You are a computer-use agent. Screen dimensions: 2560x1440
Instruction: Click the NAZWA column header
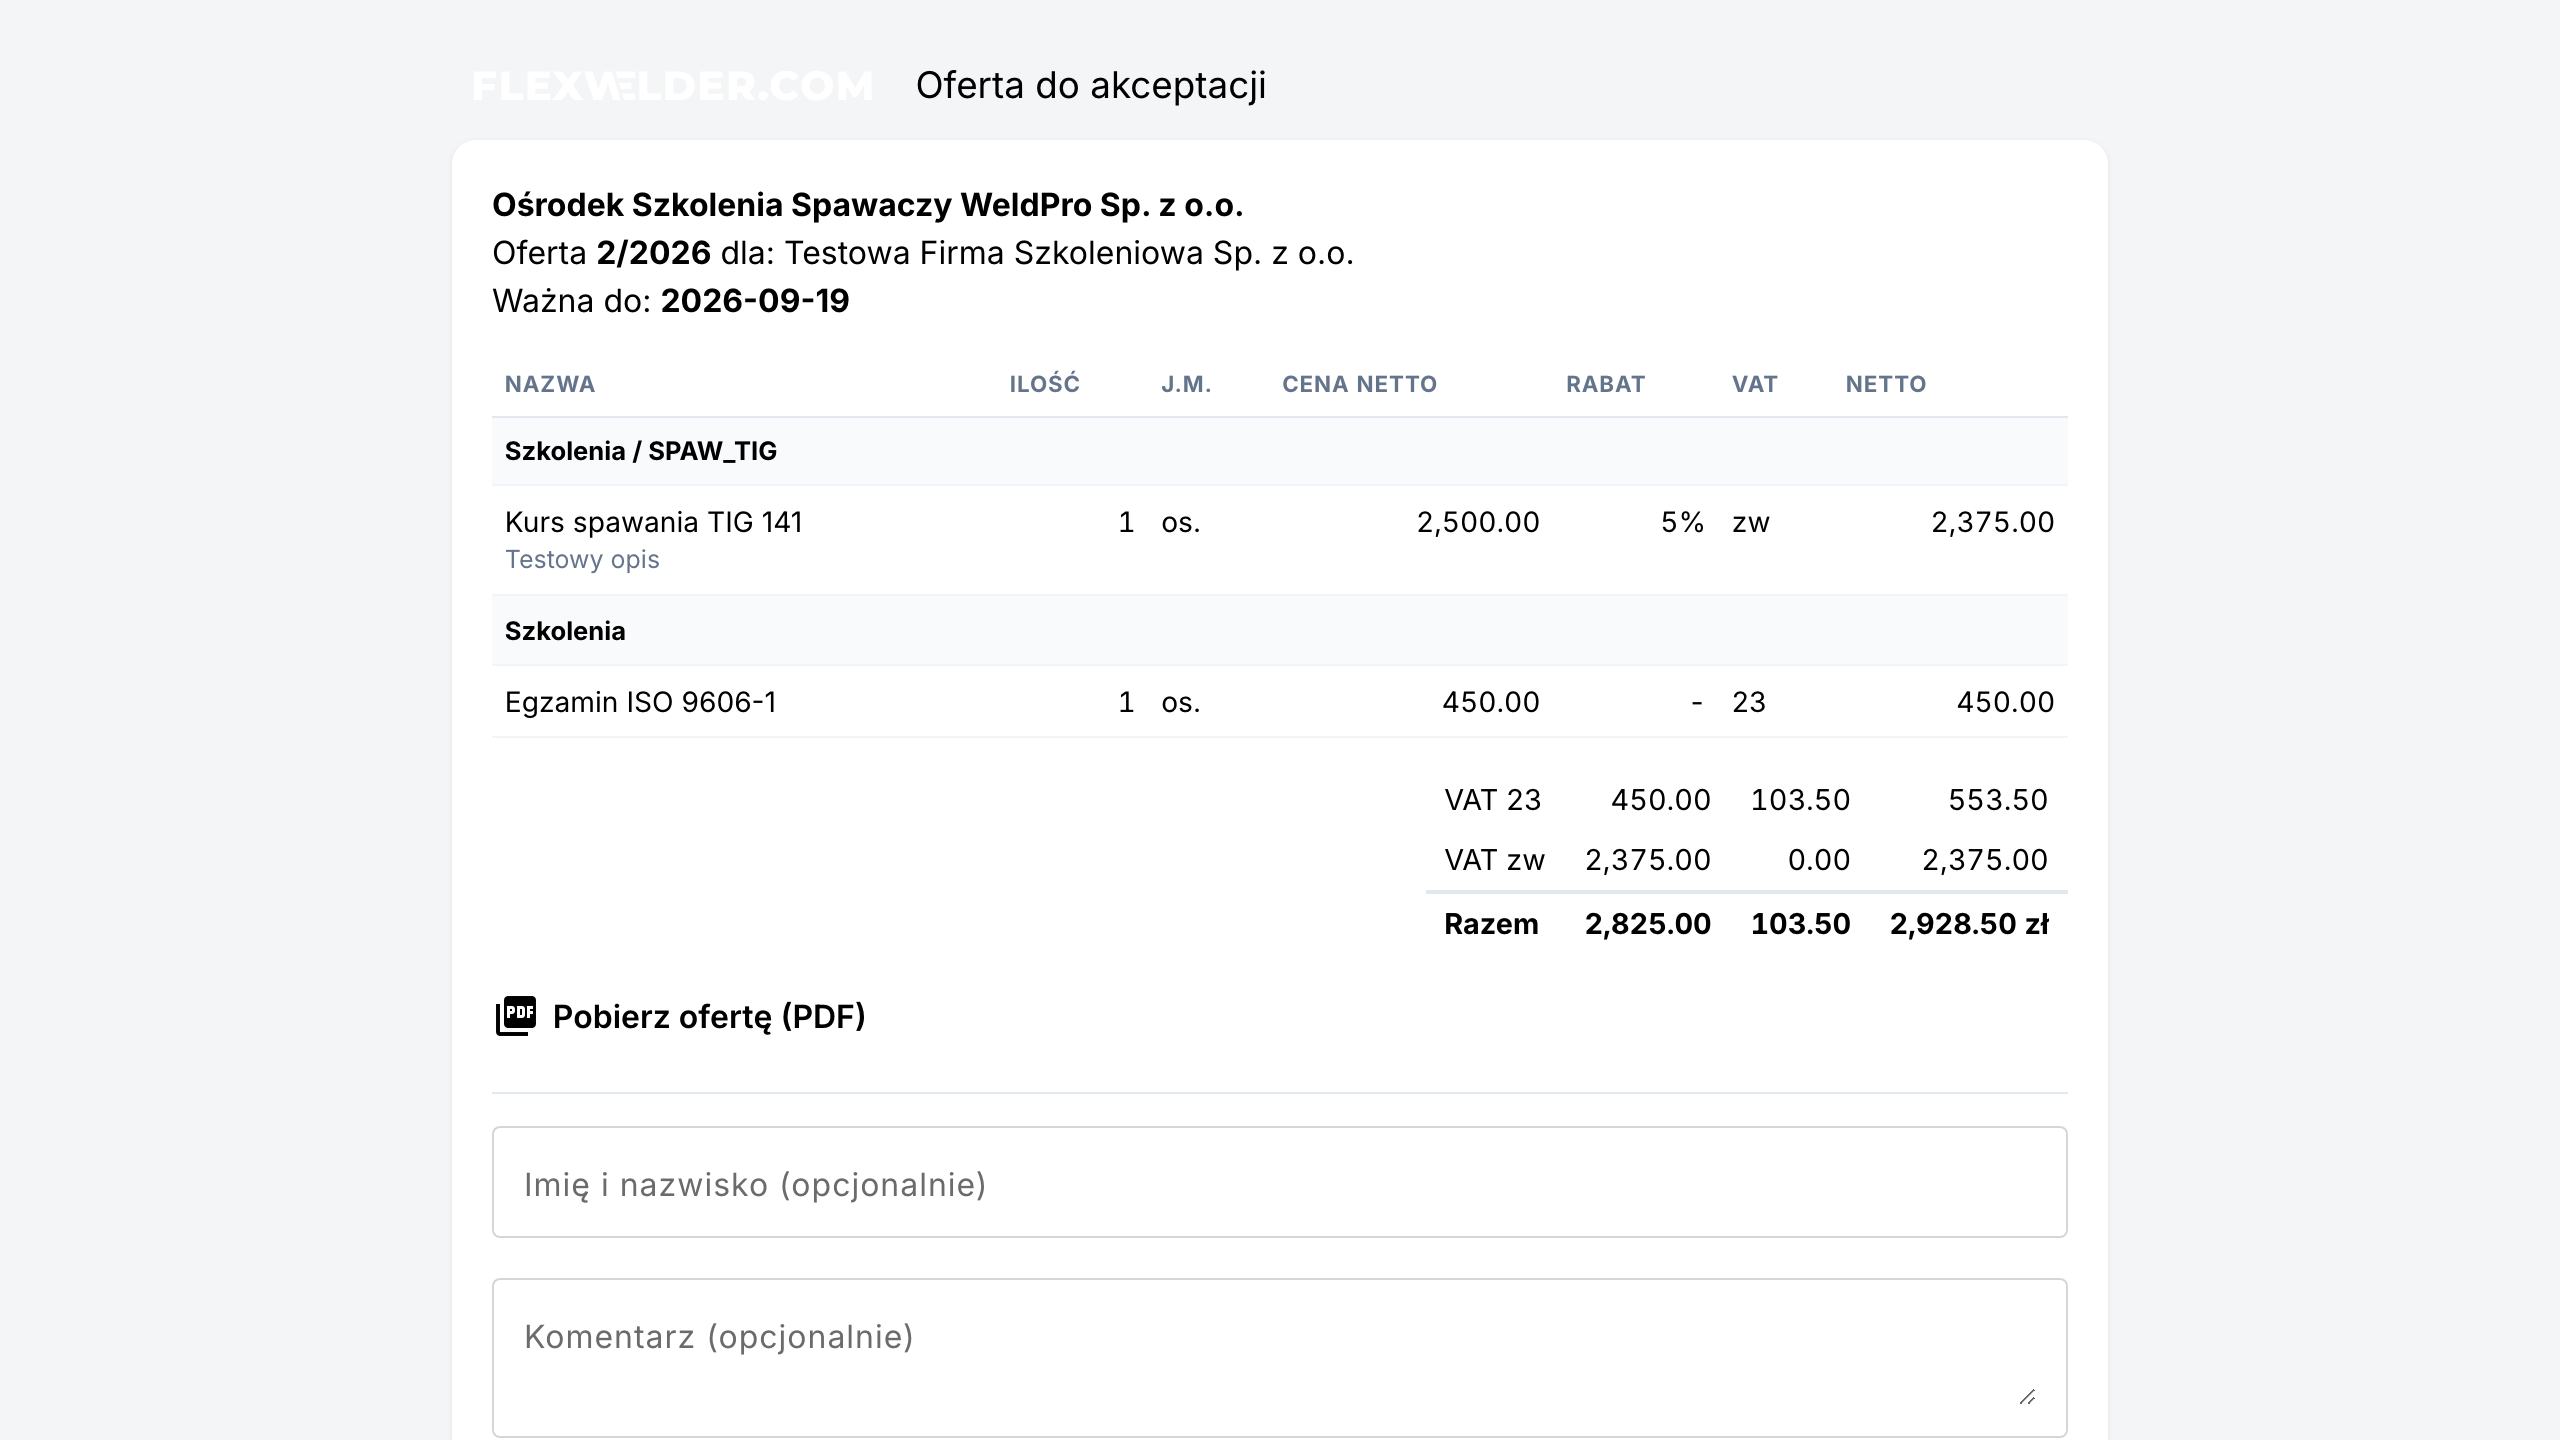point(550,384)
